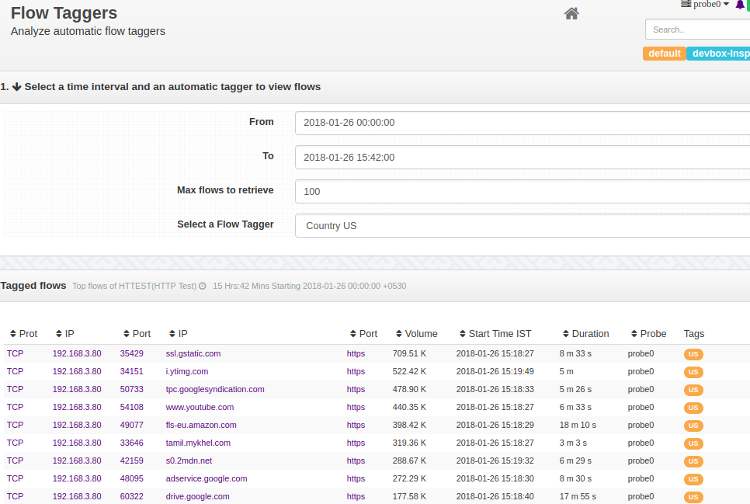This screenshot has width=750, height=504.
Task: Click US tag in drive.google.com row
Action: (x=693, y=497)
